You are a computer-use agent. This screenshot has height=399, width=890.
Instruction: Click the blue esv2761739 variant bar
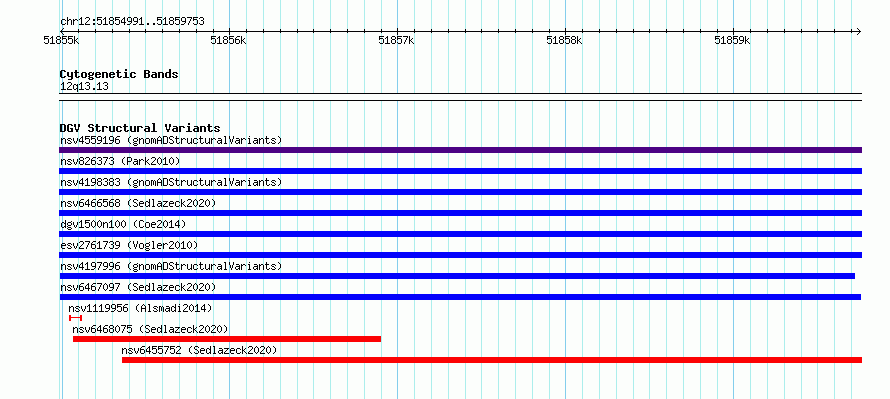460,255
